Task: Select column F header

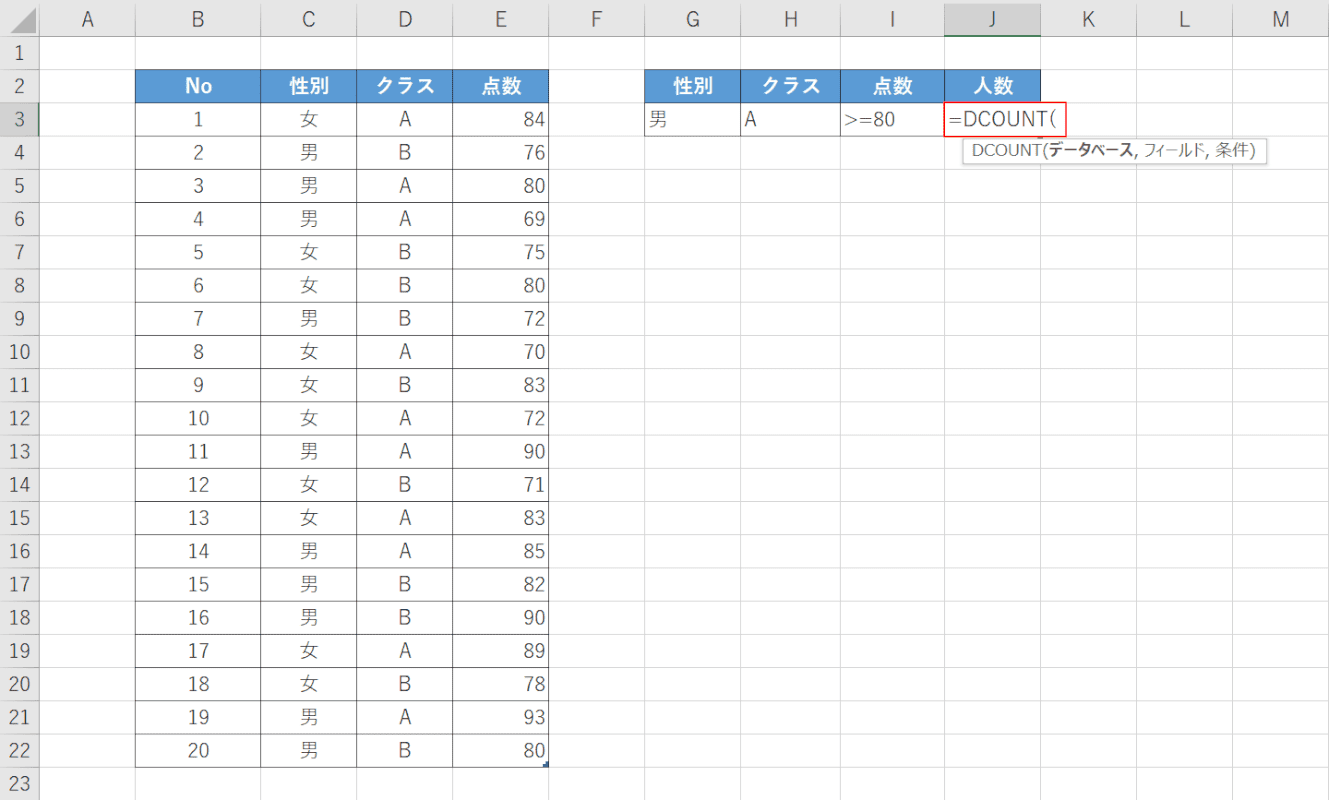Action: (597, 18)
